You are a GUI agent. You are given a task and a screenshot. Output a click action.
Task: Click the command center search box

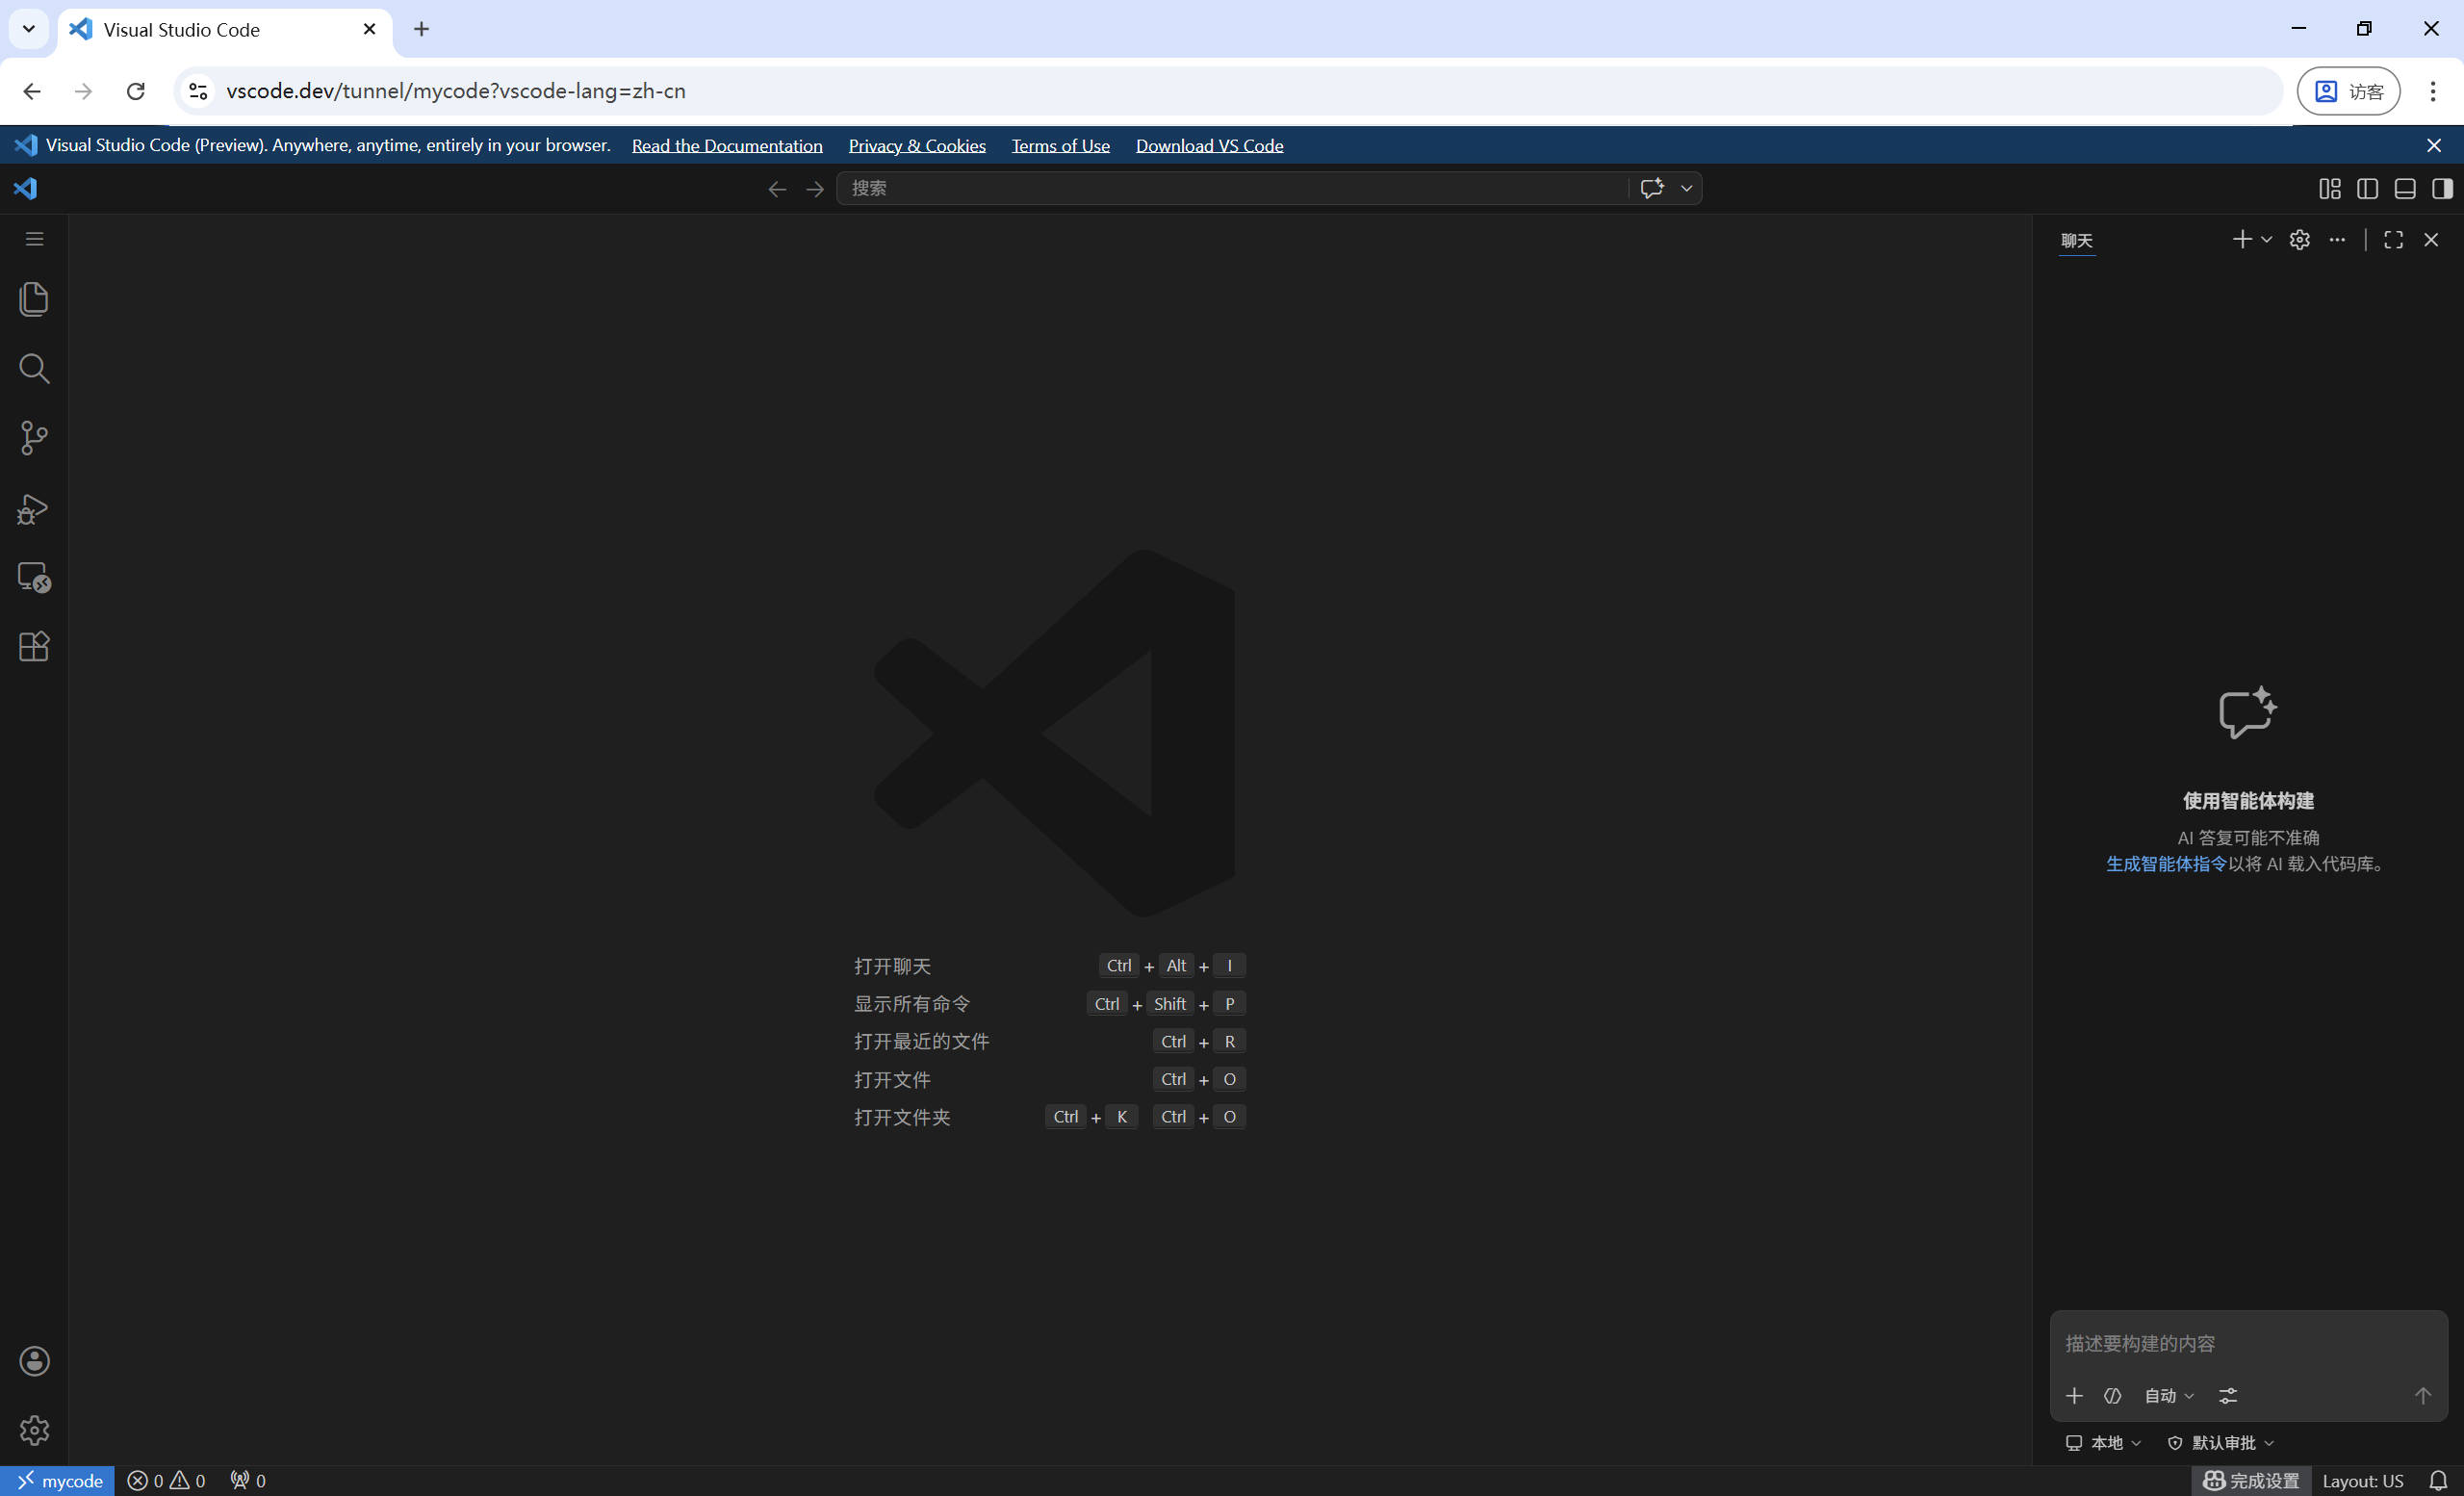tap(1232, 188)
